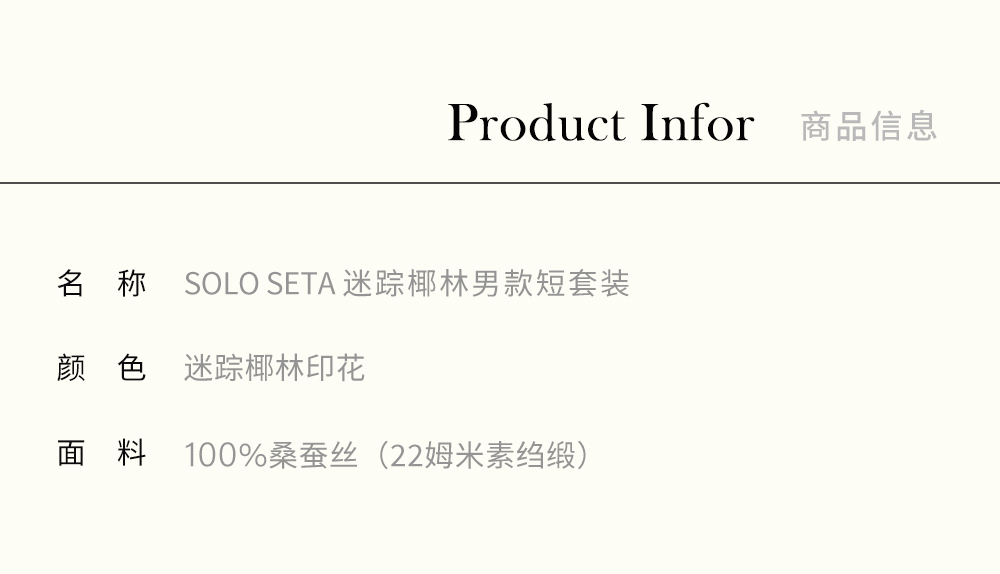Image resolution: width=1000 pixels, height=574 pixels.
Task: Click the 颜色 field label
Action: pos(101,369)
